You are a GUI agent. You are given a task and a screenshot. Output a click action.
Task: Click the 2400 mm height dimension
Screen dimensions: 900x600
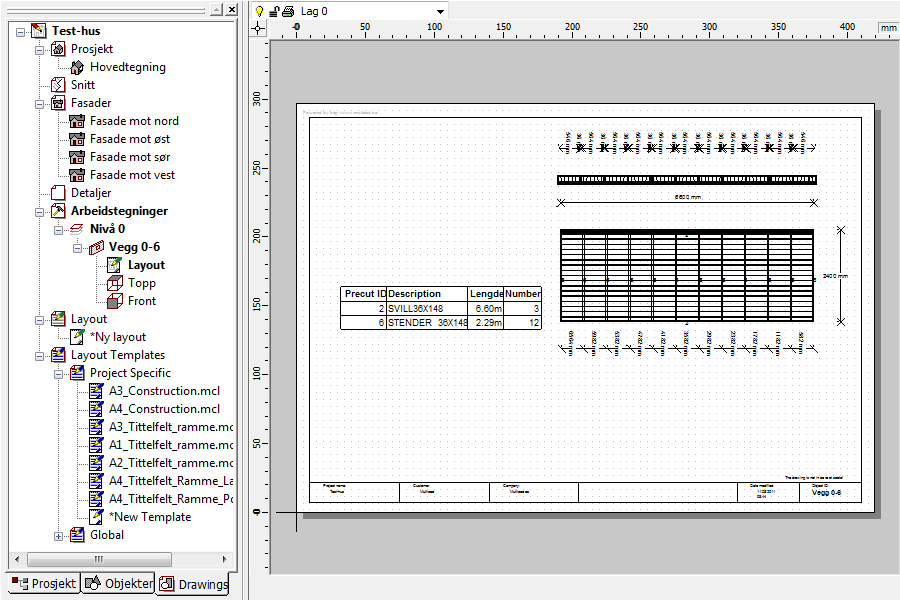point(835,276)
